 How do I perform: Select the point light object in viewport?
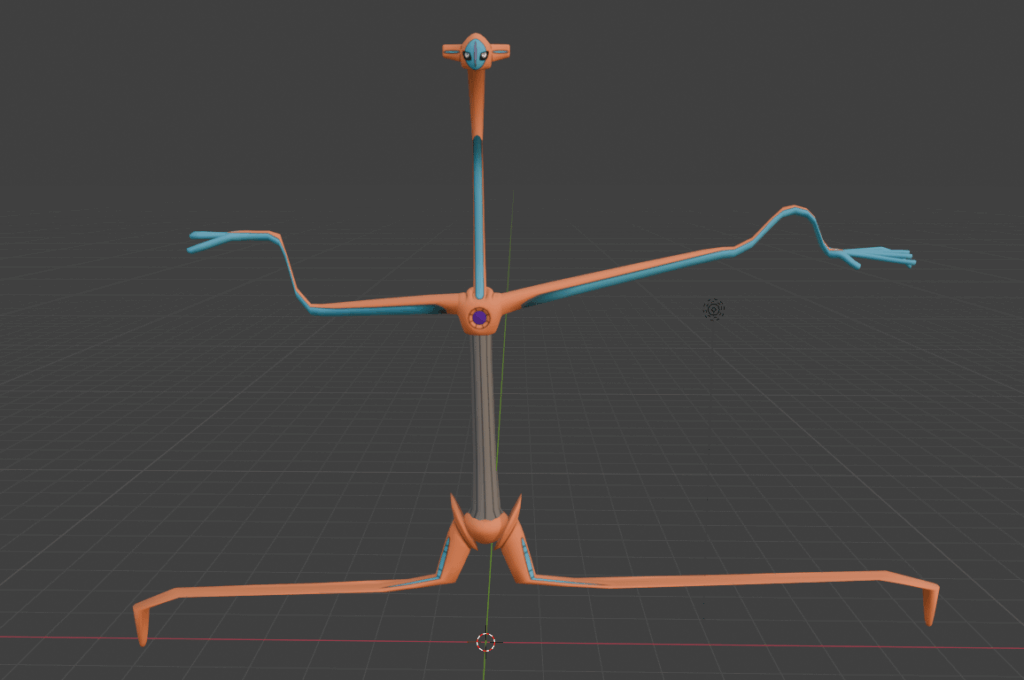714,309
